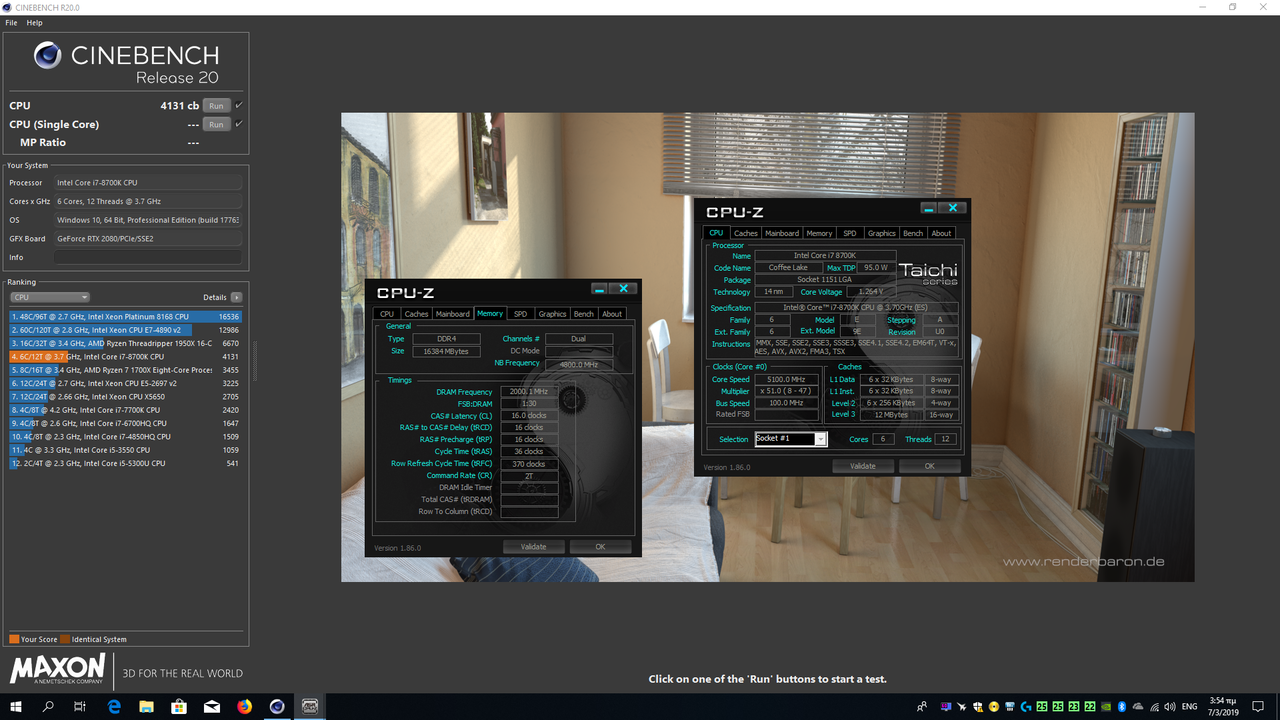This screenshot has height=720, width=1280.
Task: Open the ranking CPU dropdown
Action: (50, 297)
